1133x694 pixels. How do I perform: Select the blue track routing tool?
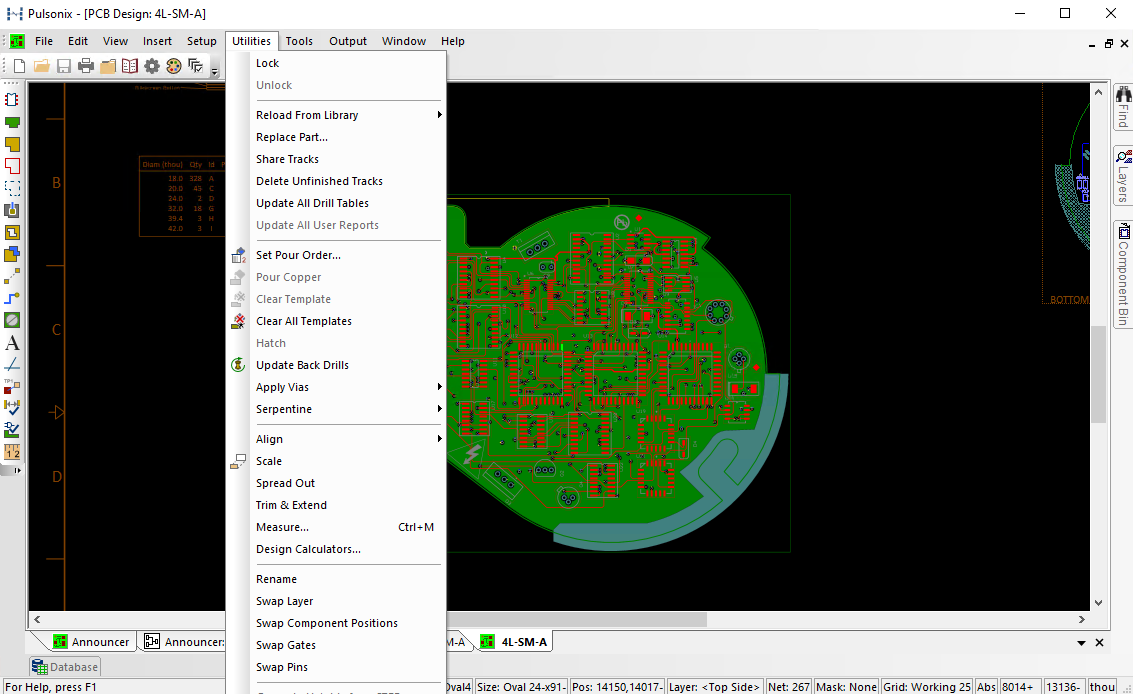pyautogui.click(x=12, y=298)
